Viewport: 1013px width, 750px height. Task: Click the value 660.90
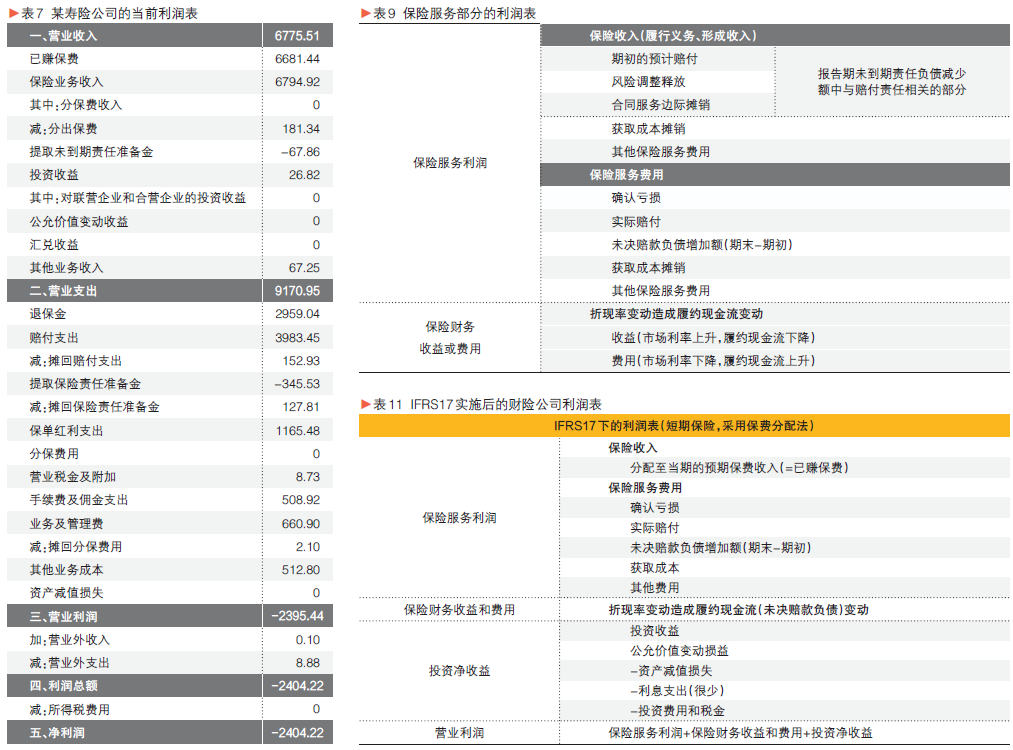click(x=301, y=524)
